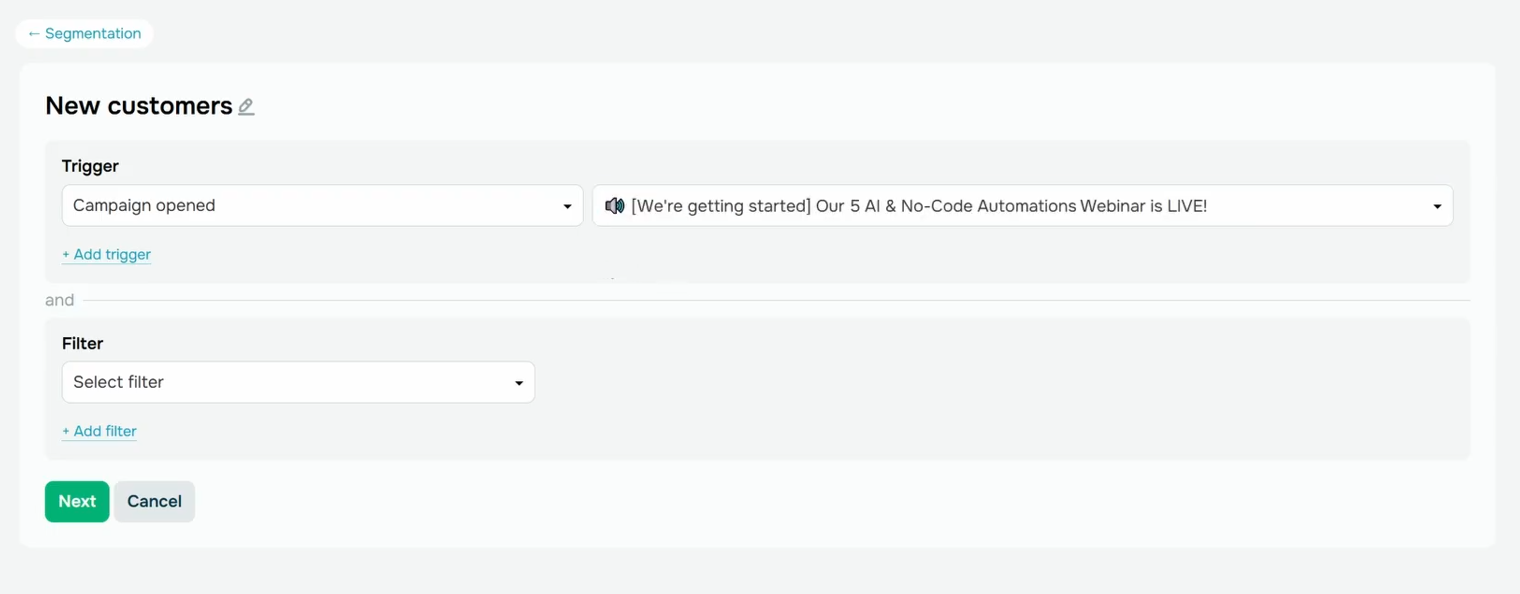Click Next to proceed with the segment
The image size is (1520, 594).
77,501
